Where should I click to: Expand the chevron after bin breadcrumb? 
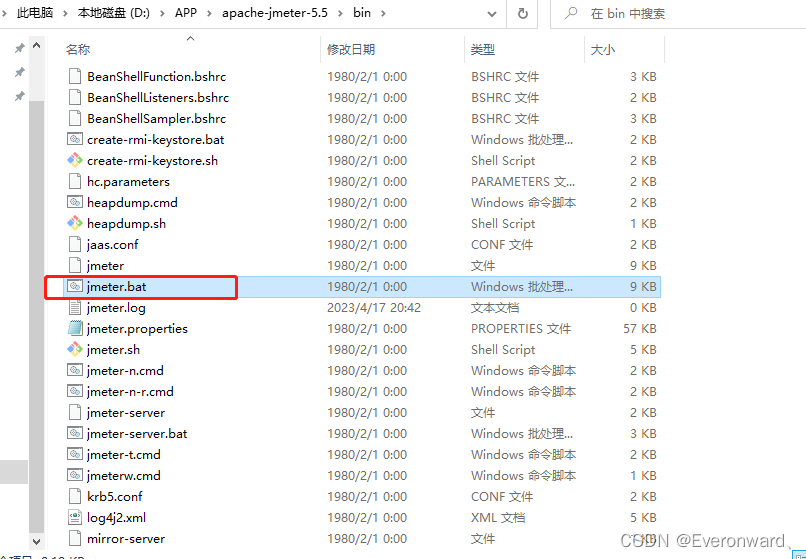pyautogui.click(x=383, y=13)
